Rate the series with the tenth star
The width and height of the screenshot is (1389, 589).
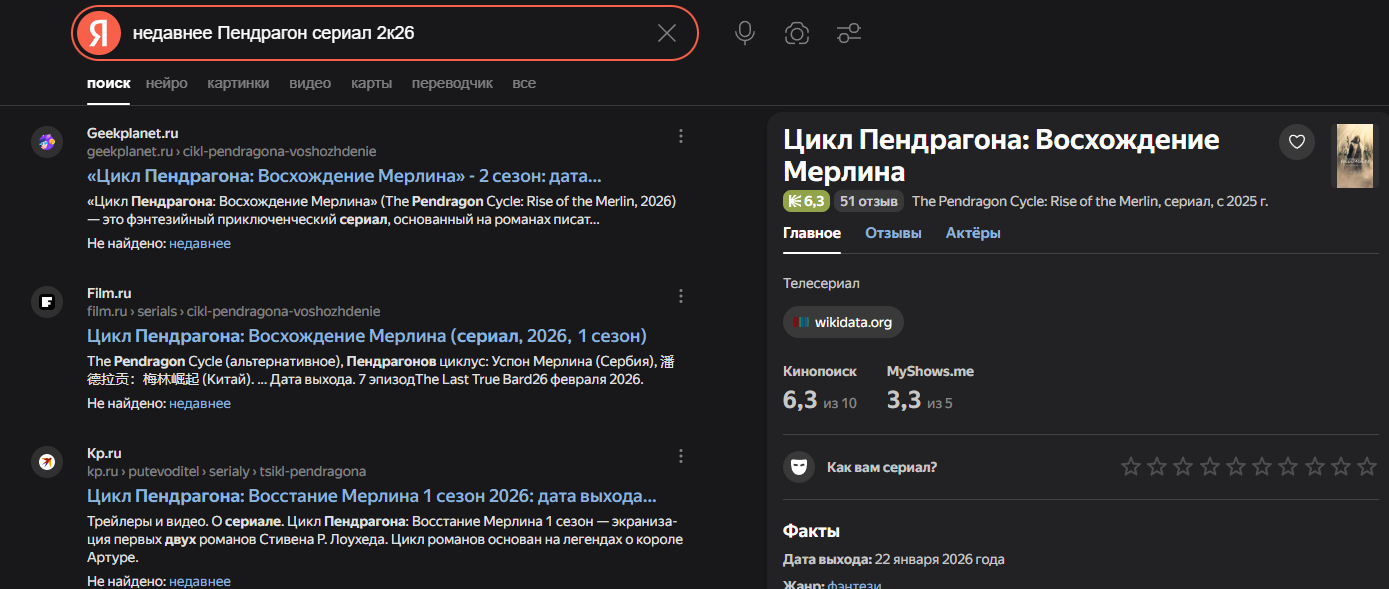pyautogui.click(x=1368, y=466)
